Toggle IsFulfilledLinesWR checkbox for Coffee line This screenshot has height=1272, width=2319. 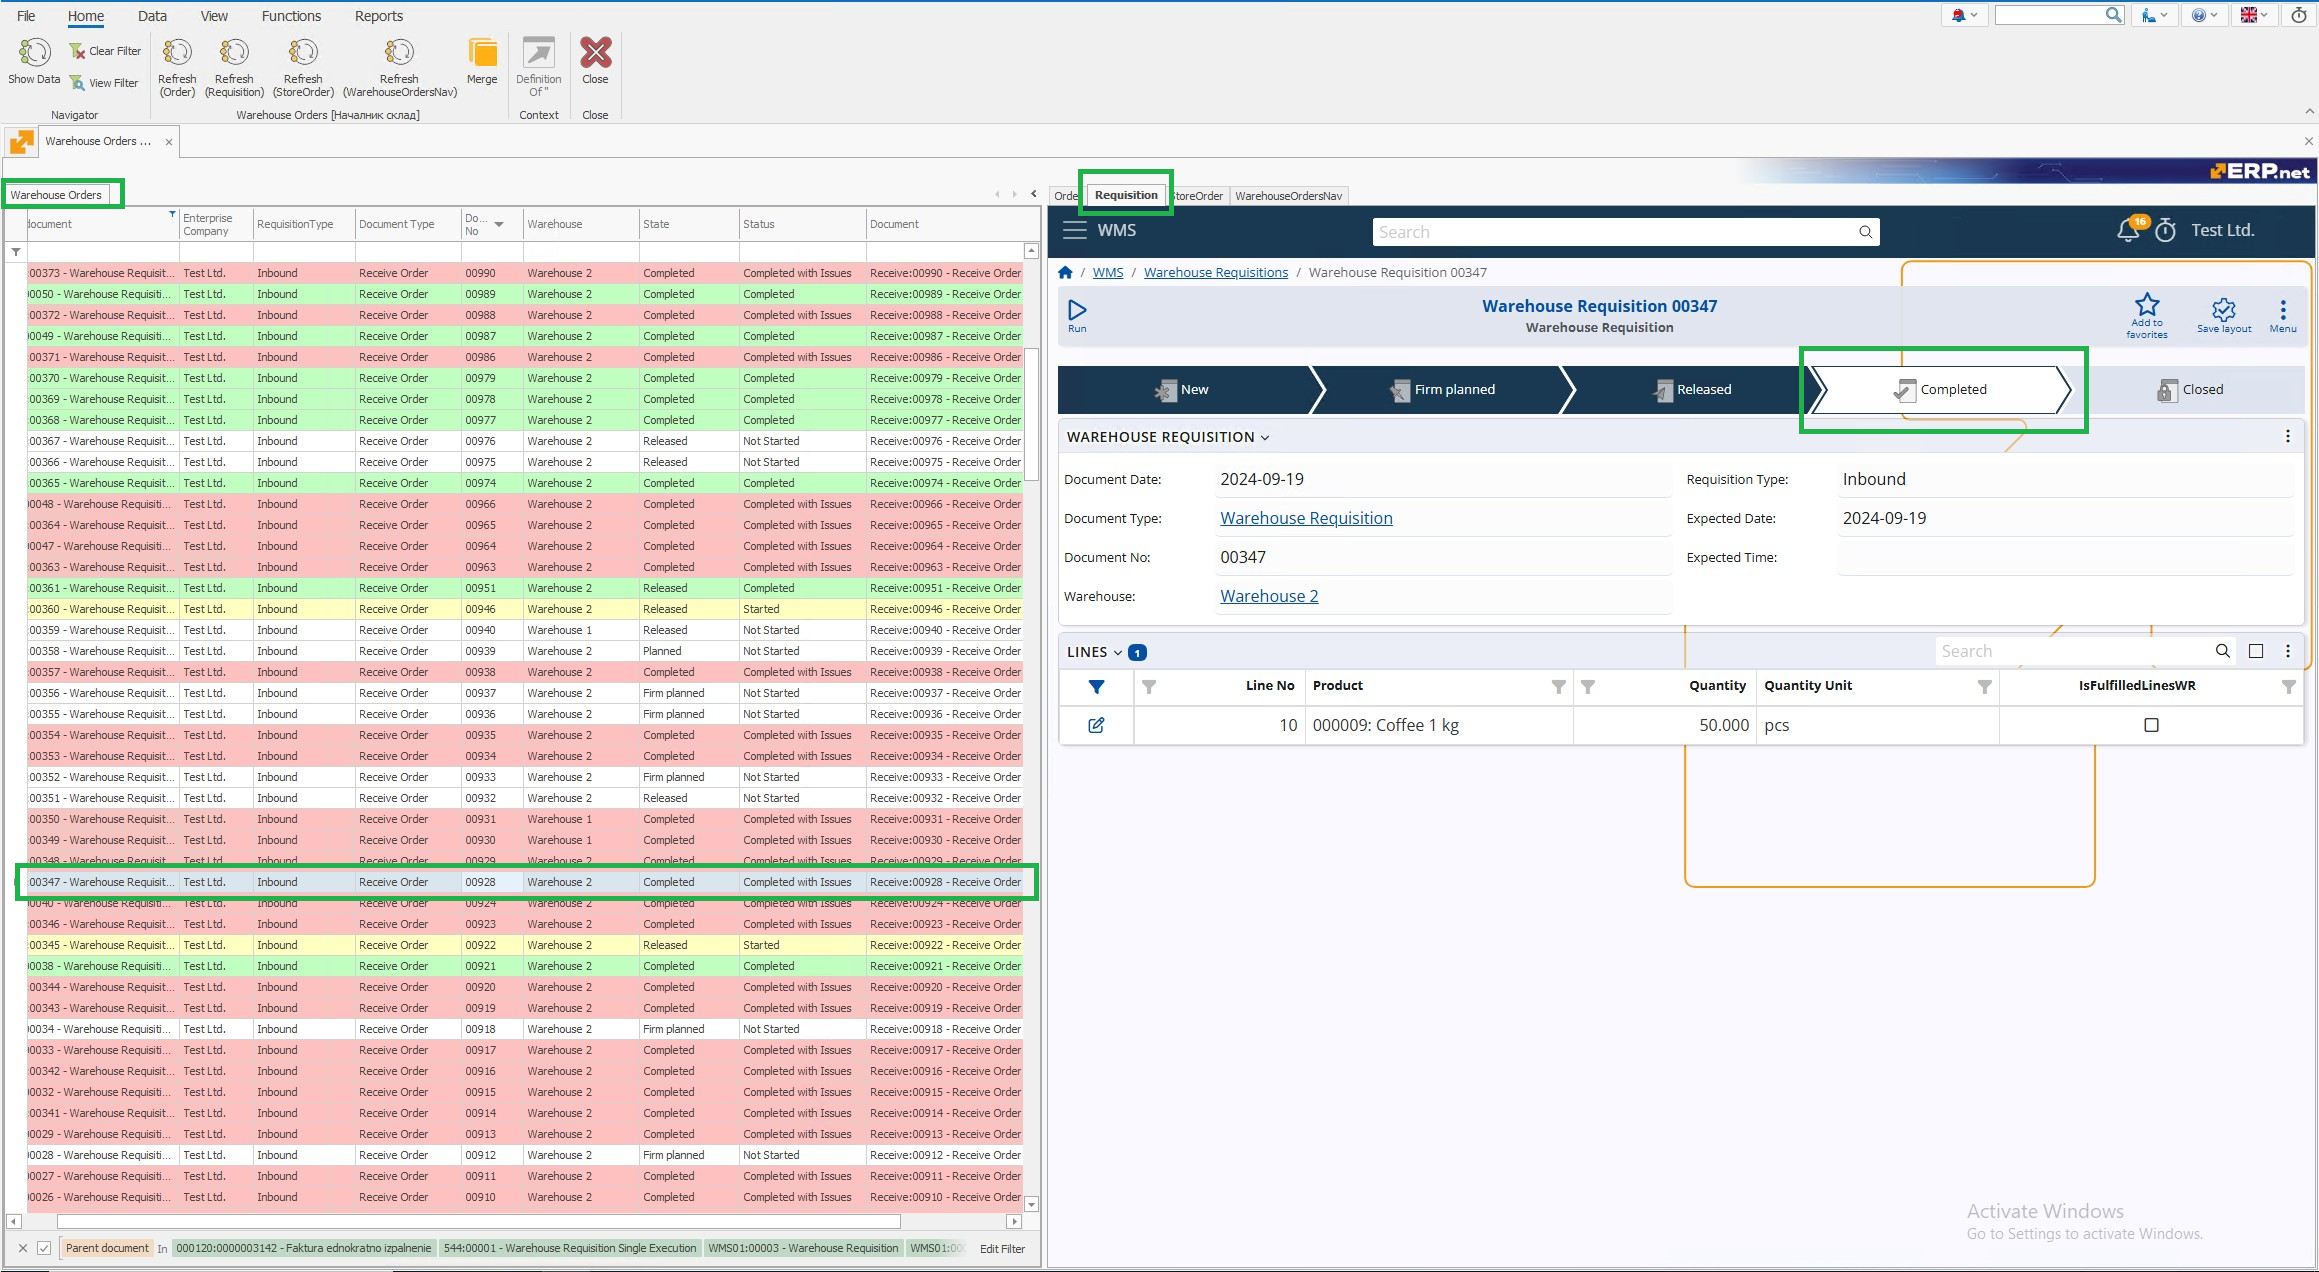point(2152,725)
